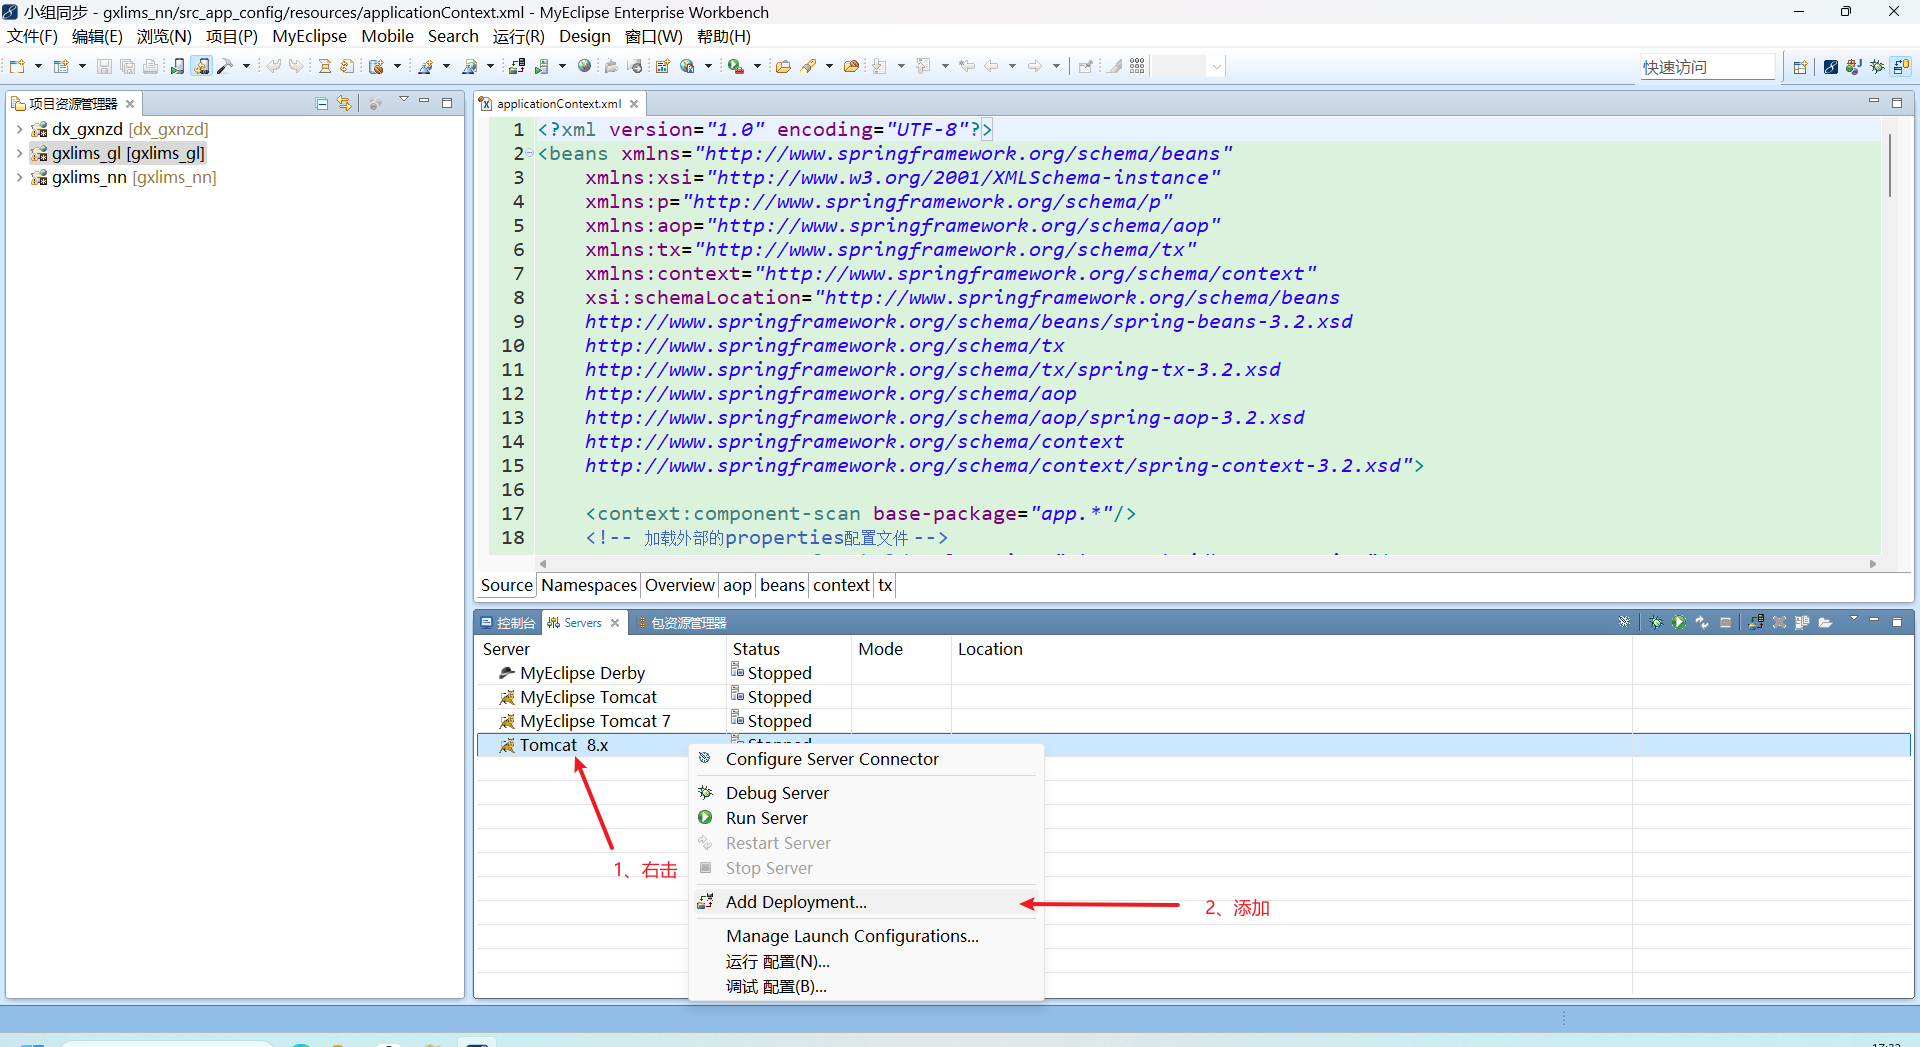Screen dimensions: 1920x1047
Task: Open Servers view menu triangle
Action: [x=1853, y=619]
